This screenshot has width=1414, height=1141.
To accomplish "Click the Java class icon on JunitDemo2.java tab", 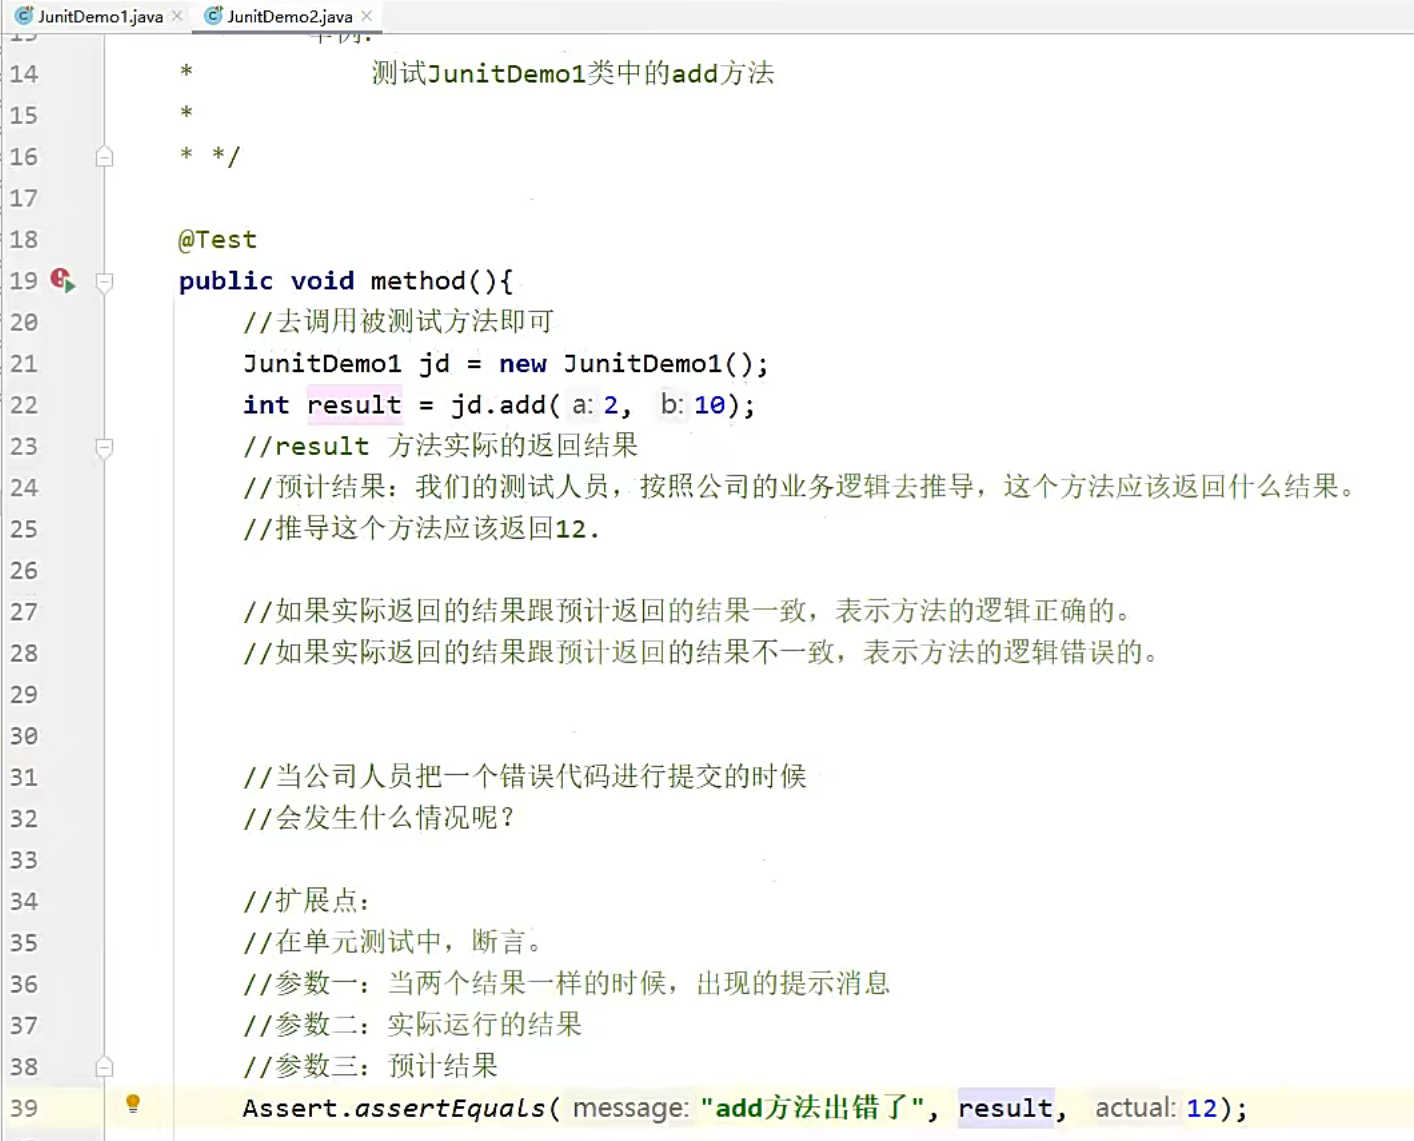I will [211, 16].
